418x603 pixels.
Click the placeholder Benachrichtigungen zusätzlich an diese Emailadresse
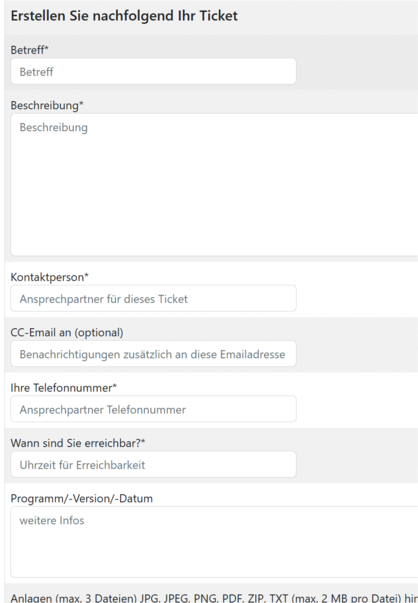pyautogui.click(x=152, y=355)
